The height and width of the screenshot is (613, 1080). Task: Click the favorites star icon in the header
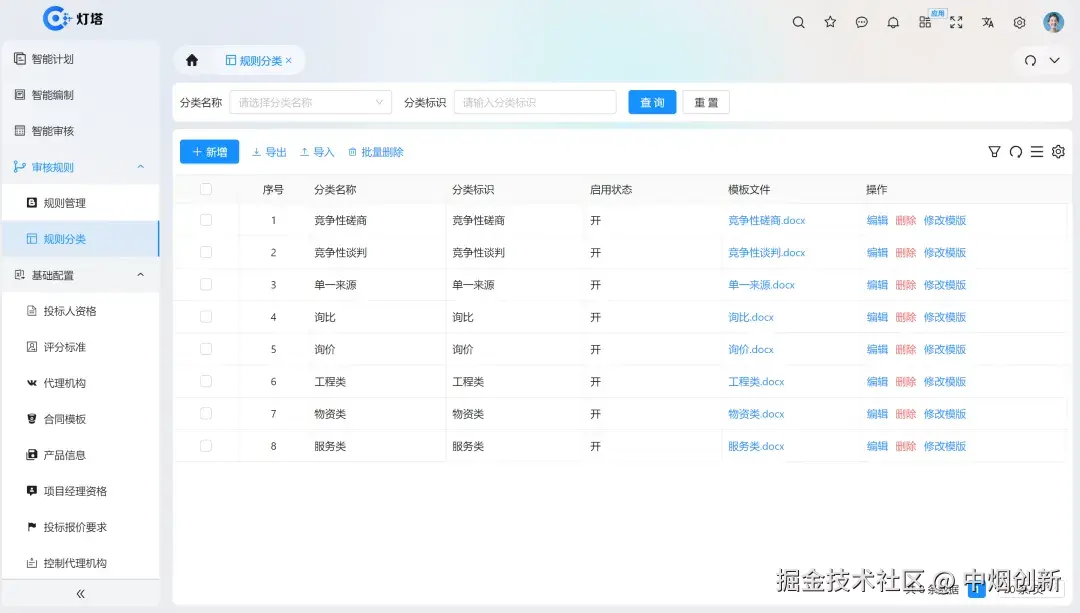pyautogui.click(x=830, y=22)
